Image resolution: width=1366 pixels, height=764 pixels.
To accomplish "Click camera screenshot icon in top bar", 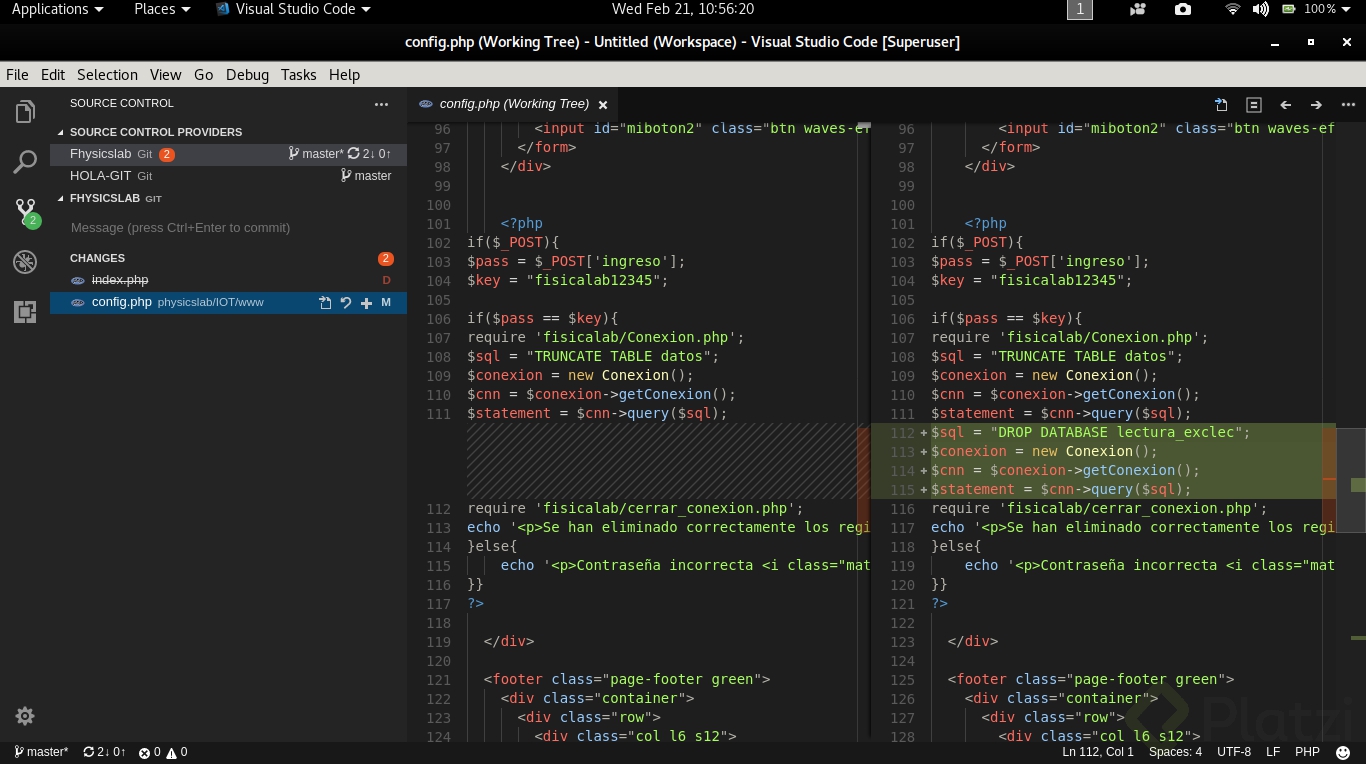I will [x=1183, y=9].
